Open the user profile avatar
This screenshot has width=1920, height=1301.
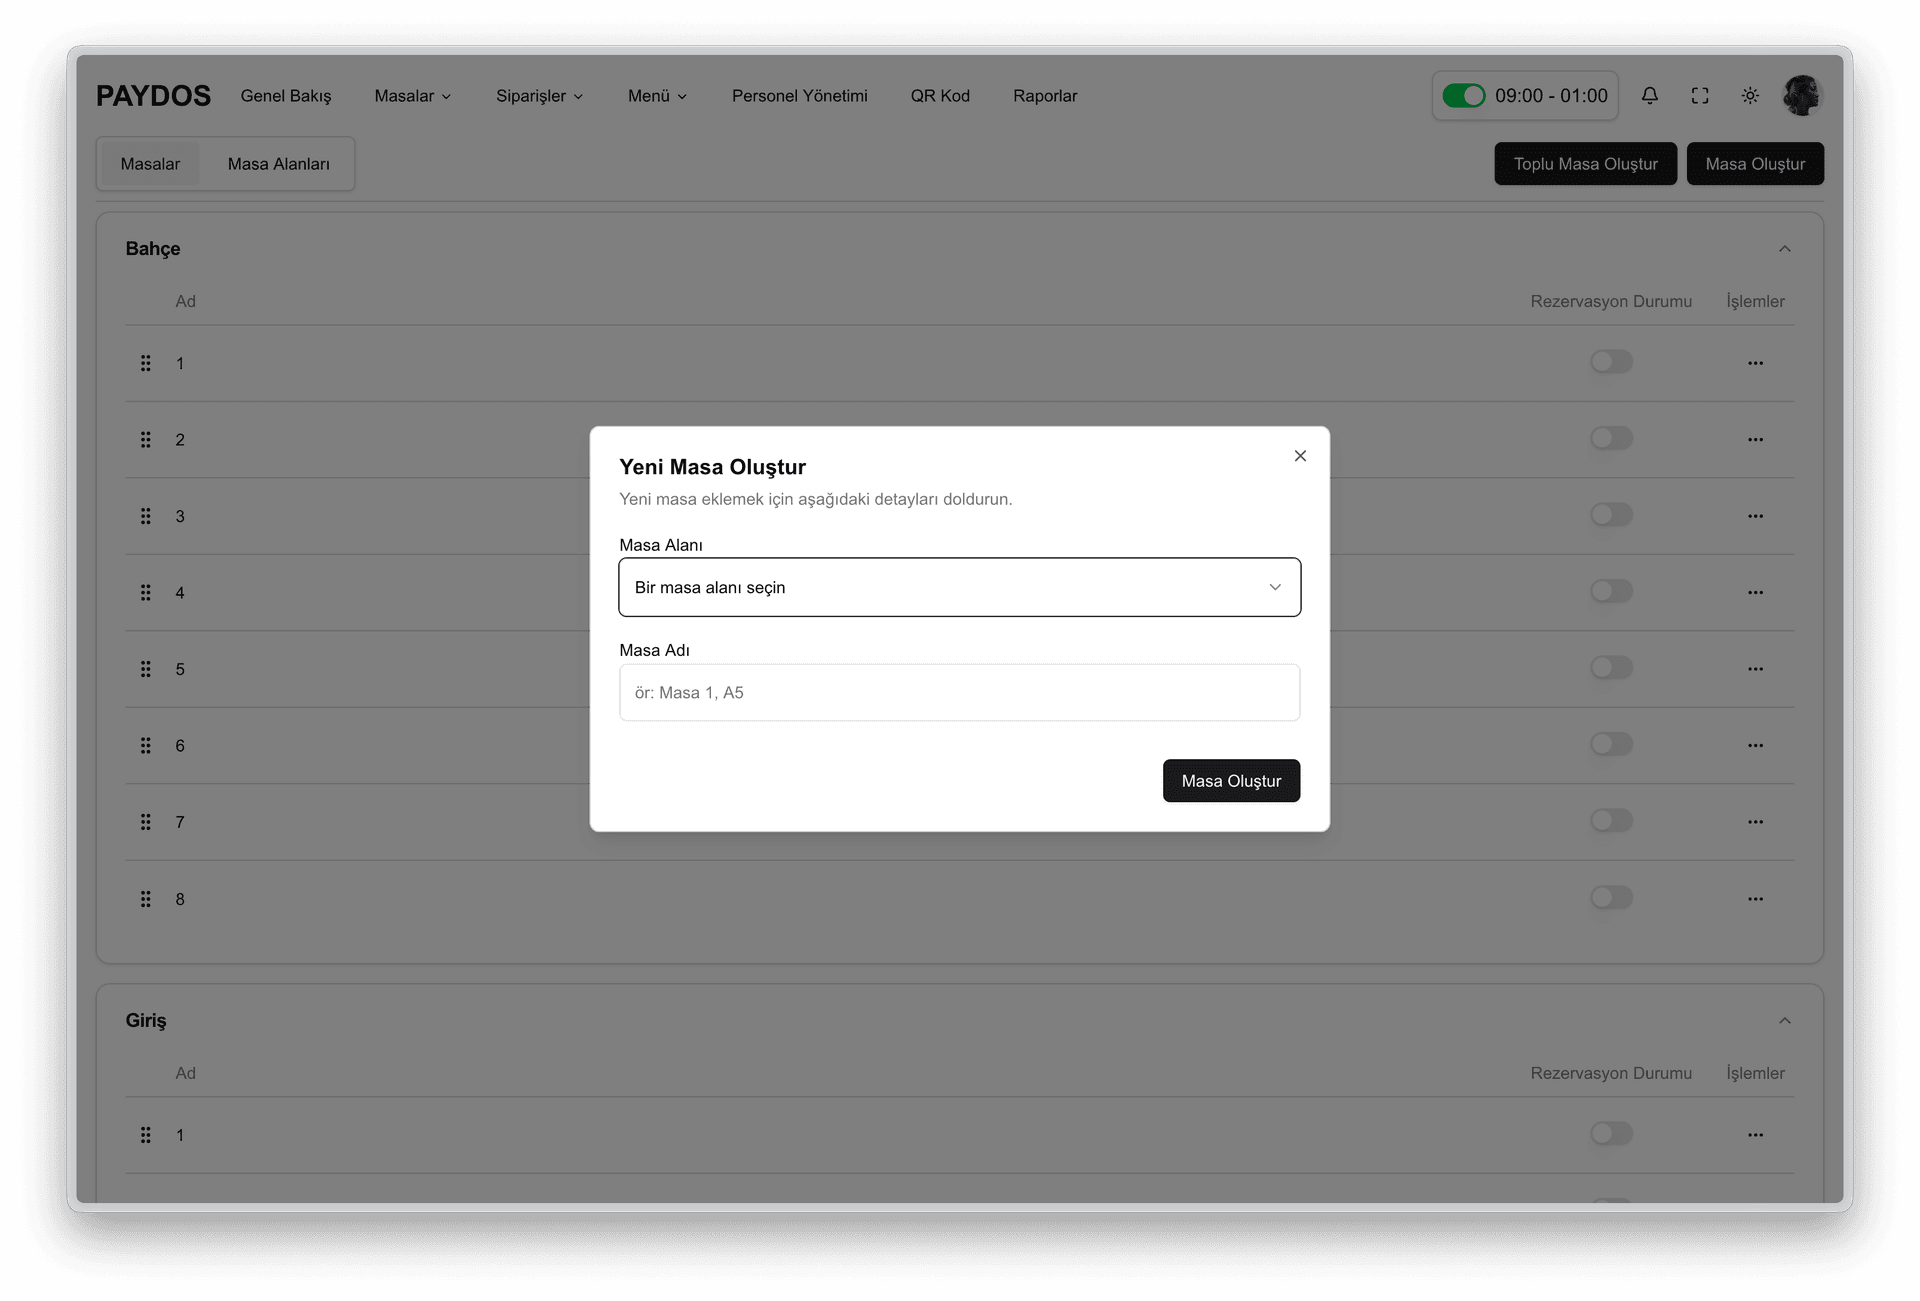(x=1801, y=96)
